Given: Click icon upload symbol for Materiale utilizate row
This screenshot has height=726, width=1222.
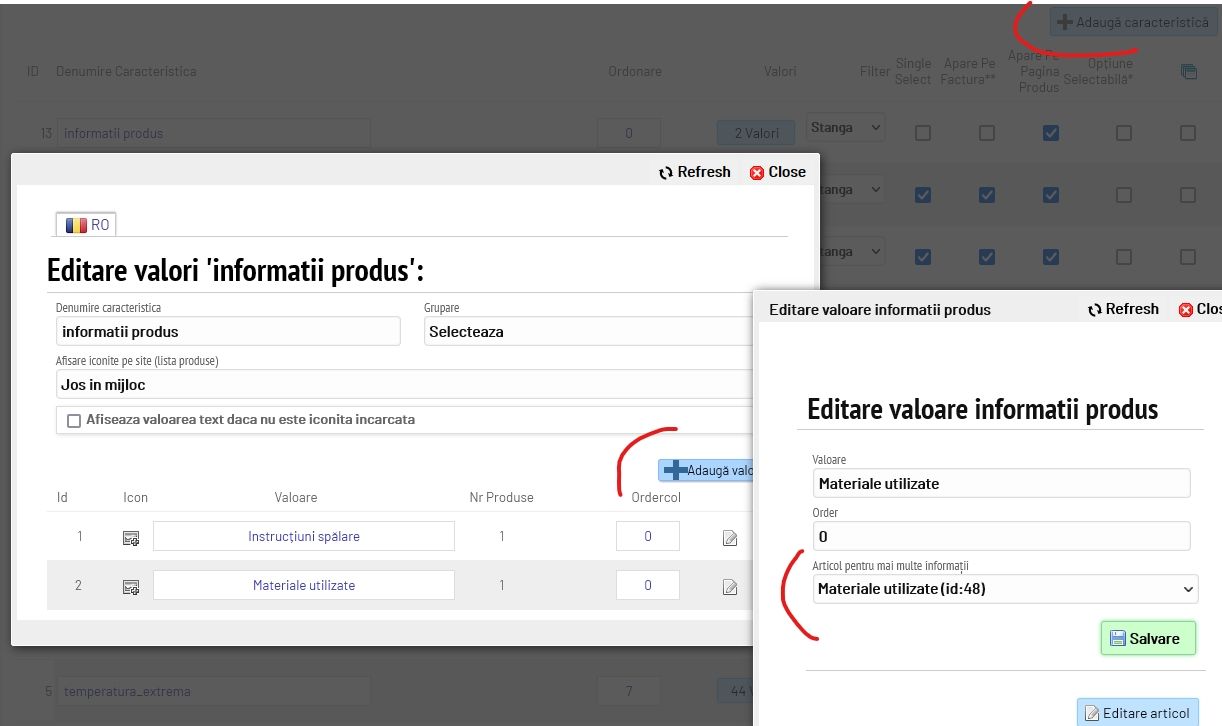Looking at the screenshot, I should [131, 587].
